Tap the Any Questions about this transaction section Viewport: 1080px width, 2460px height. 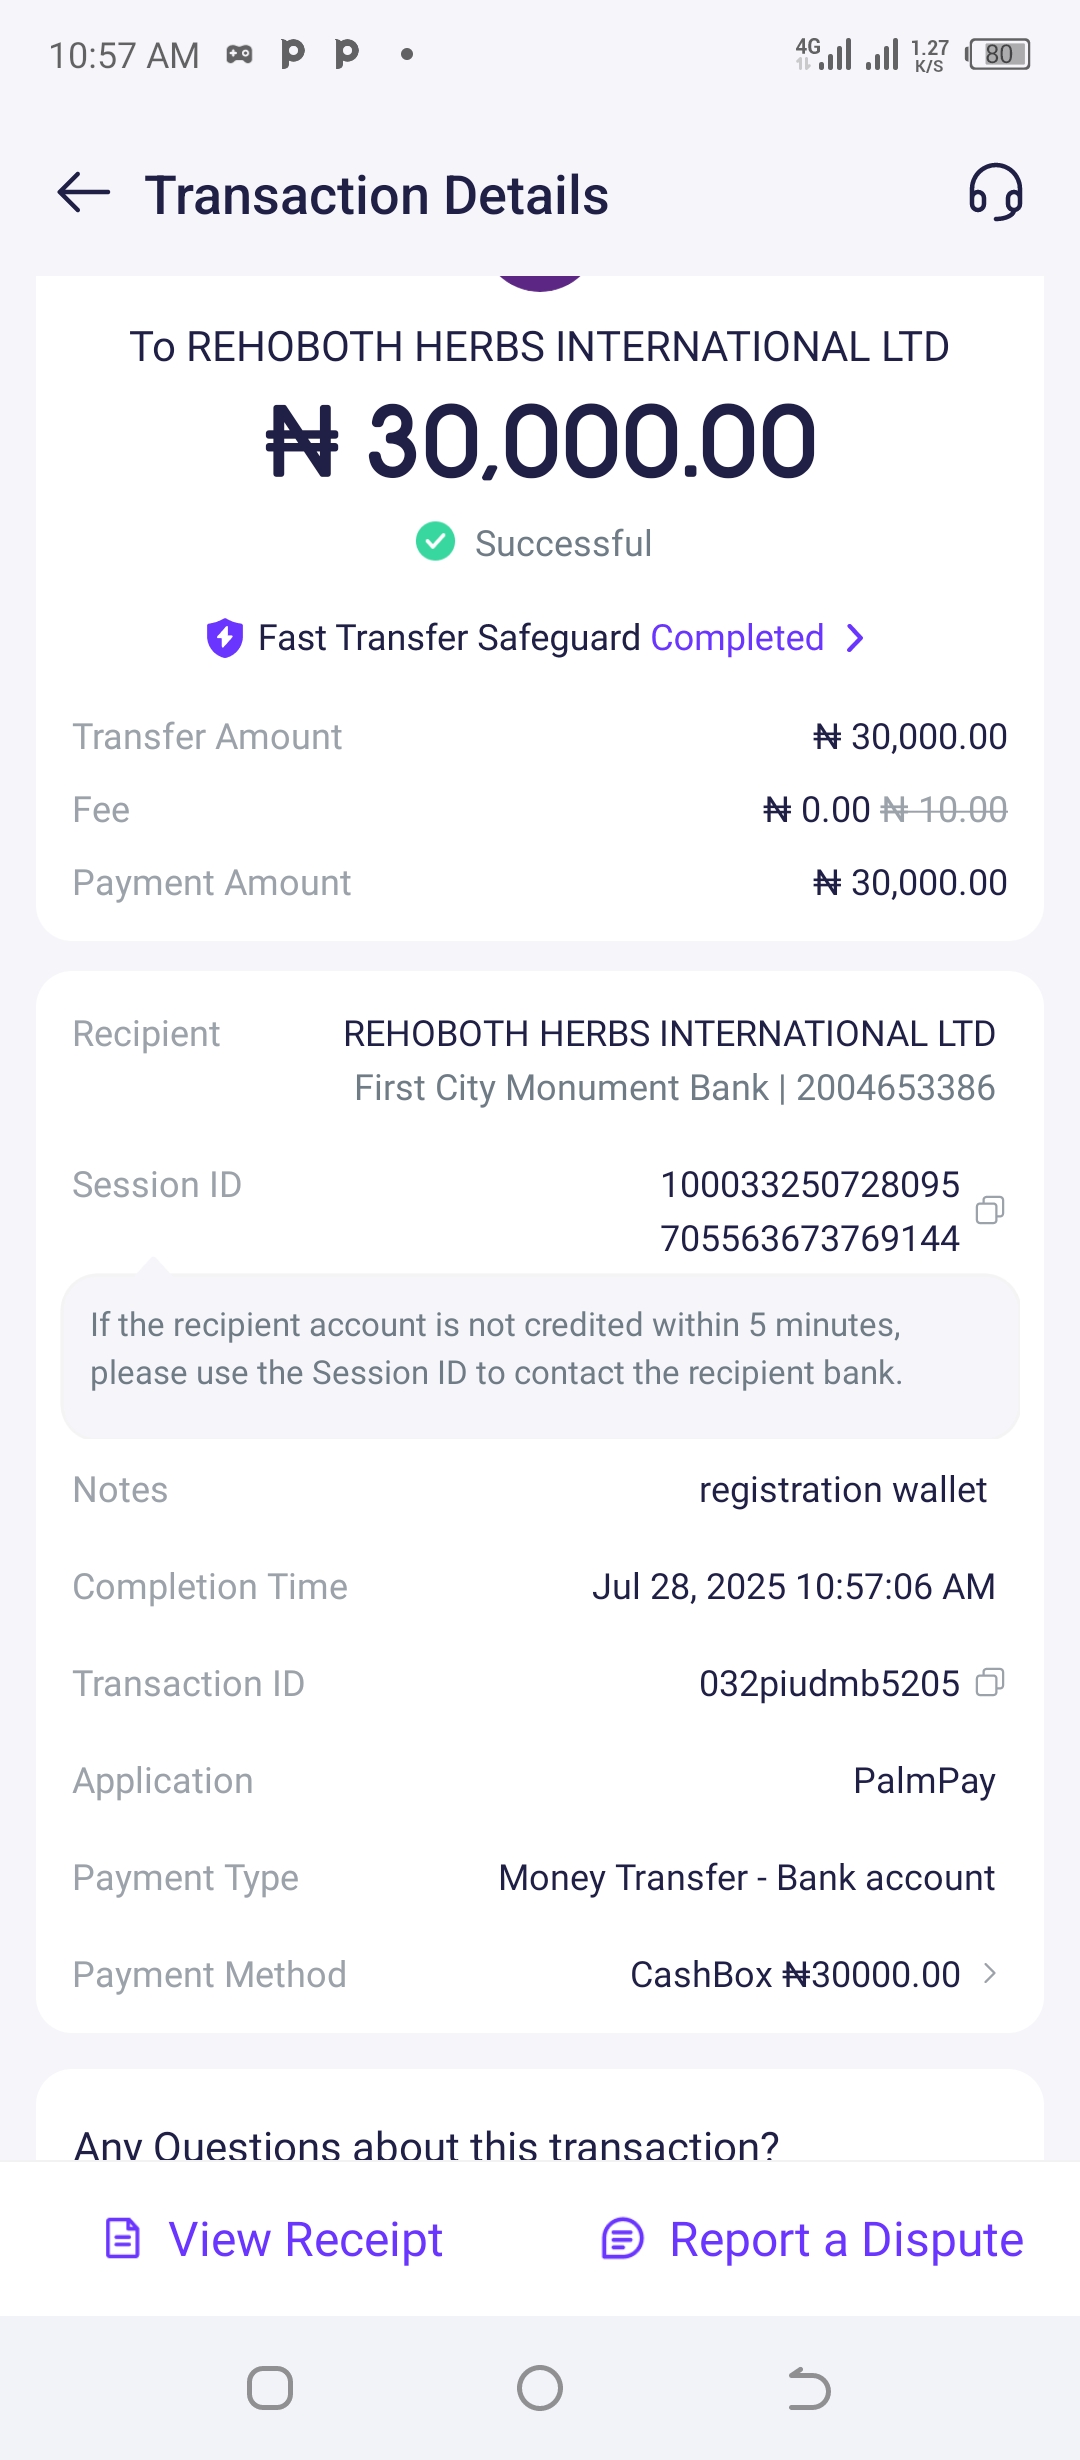point(427,2144)
